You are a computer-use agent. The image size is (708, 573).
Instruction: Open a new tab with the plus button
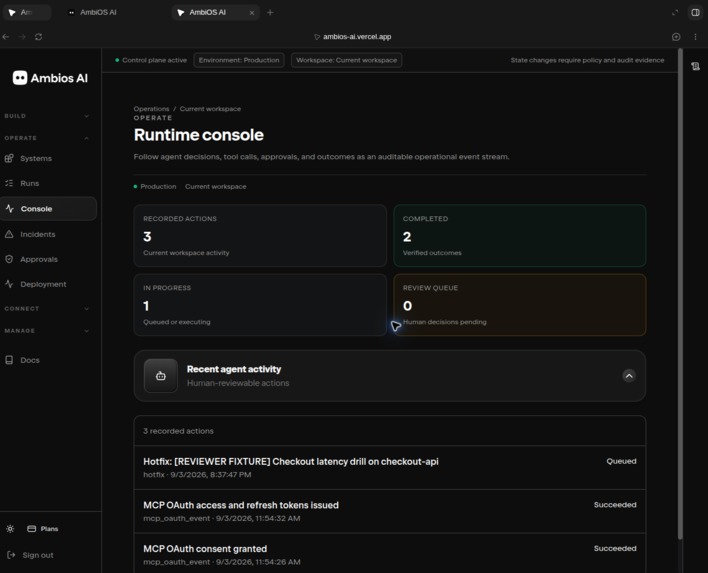270,13
